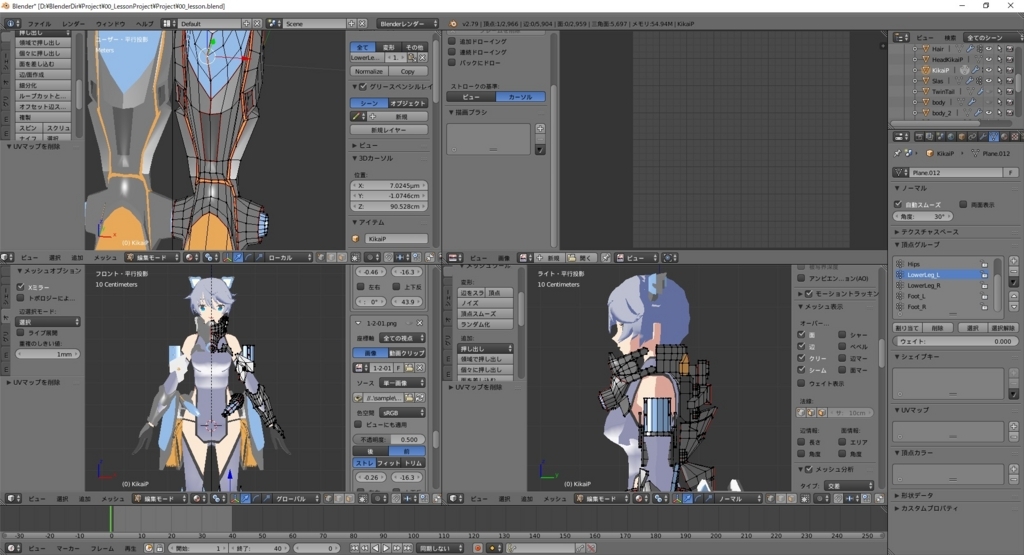Adjust the 角度 30° auto smooth angle field
Image resolution: width=1024 pixels, height=555 pixels.
pos(923,216)
